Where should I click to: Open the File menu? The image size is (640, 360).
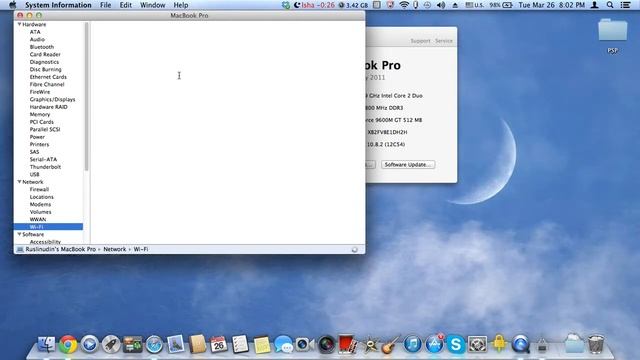point(105,5)
